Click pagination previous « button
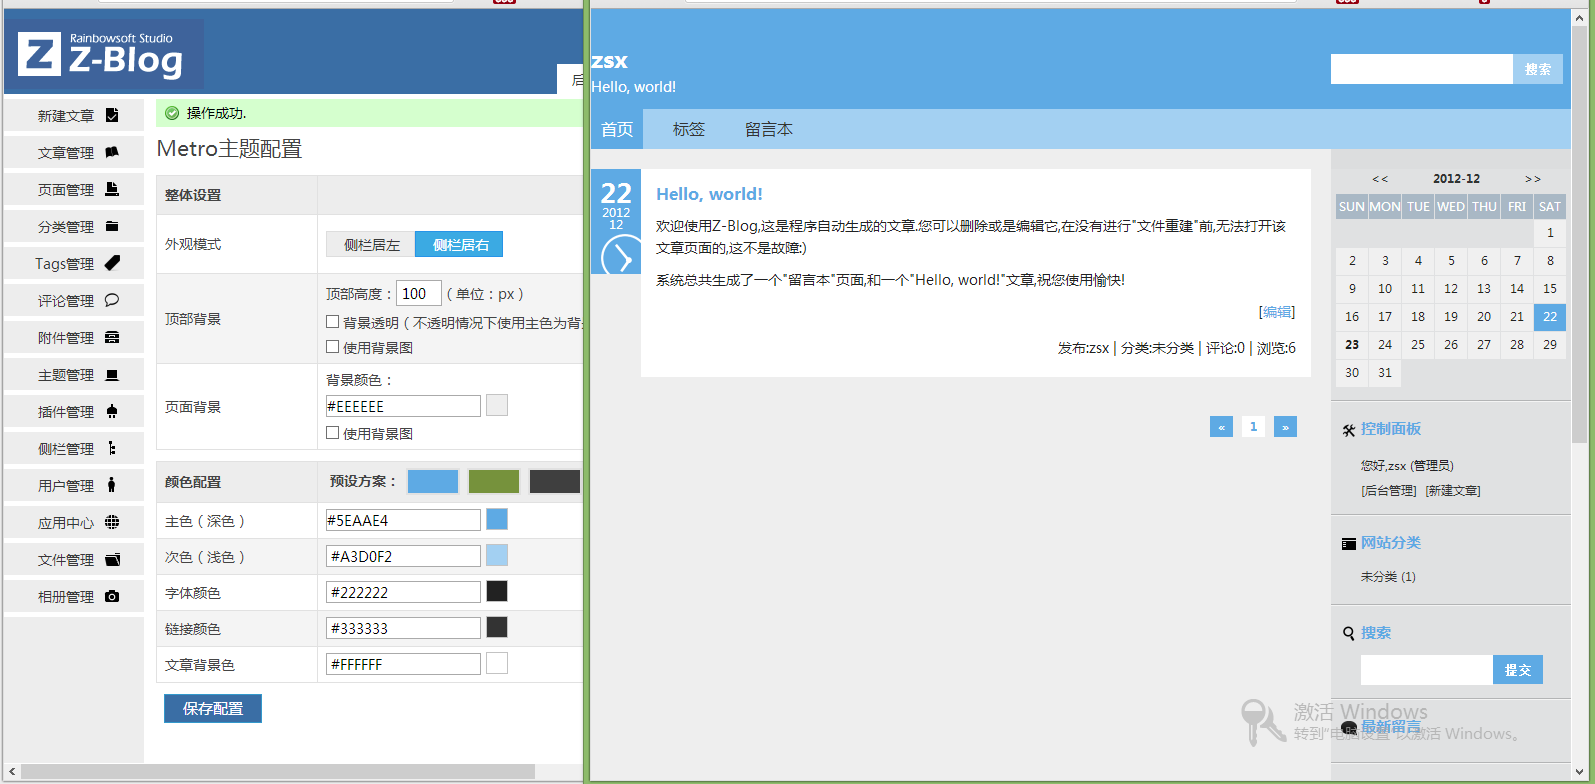Image resolution: width=1595 pixels, height=784 pixels. pos(1221,427)
